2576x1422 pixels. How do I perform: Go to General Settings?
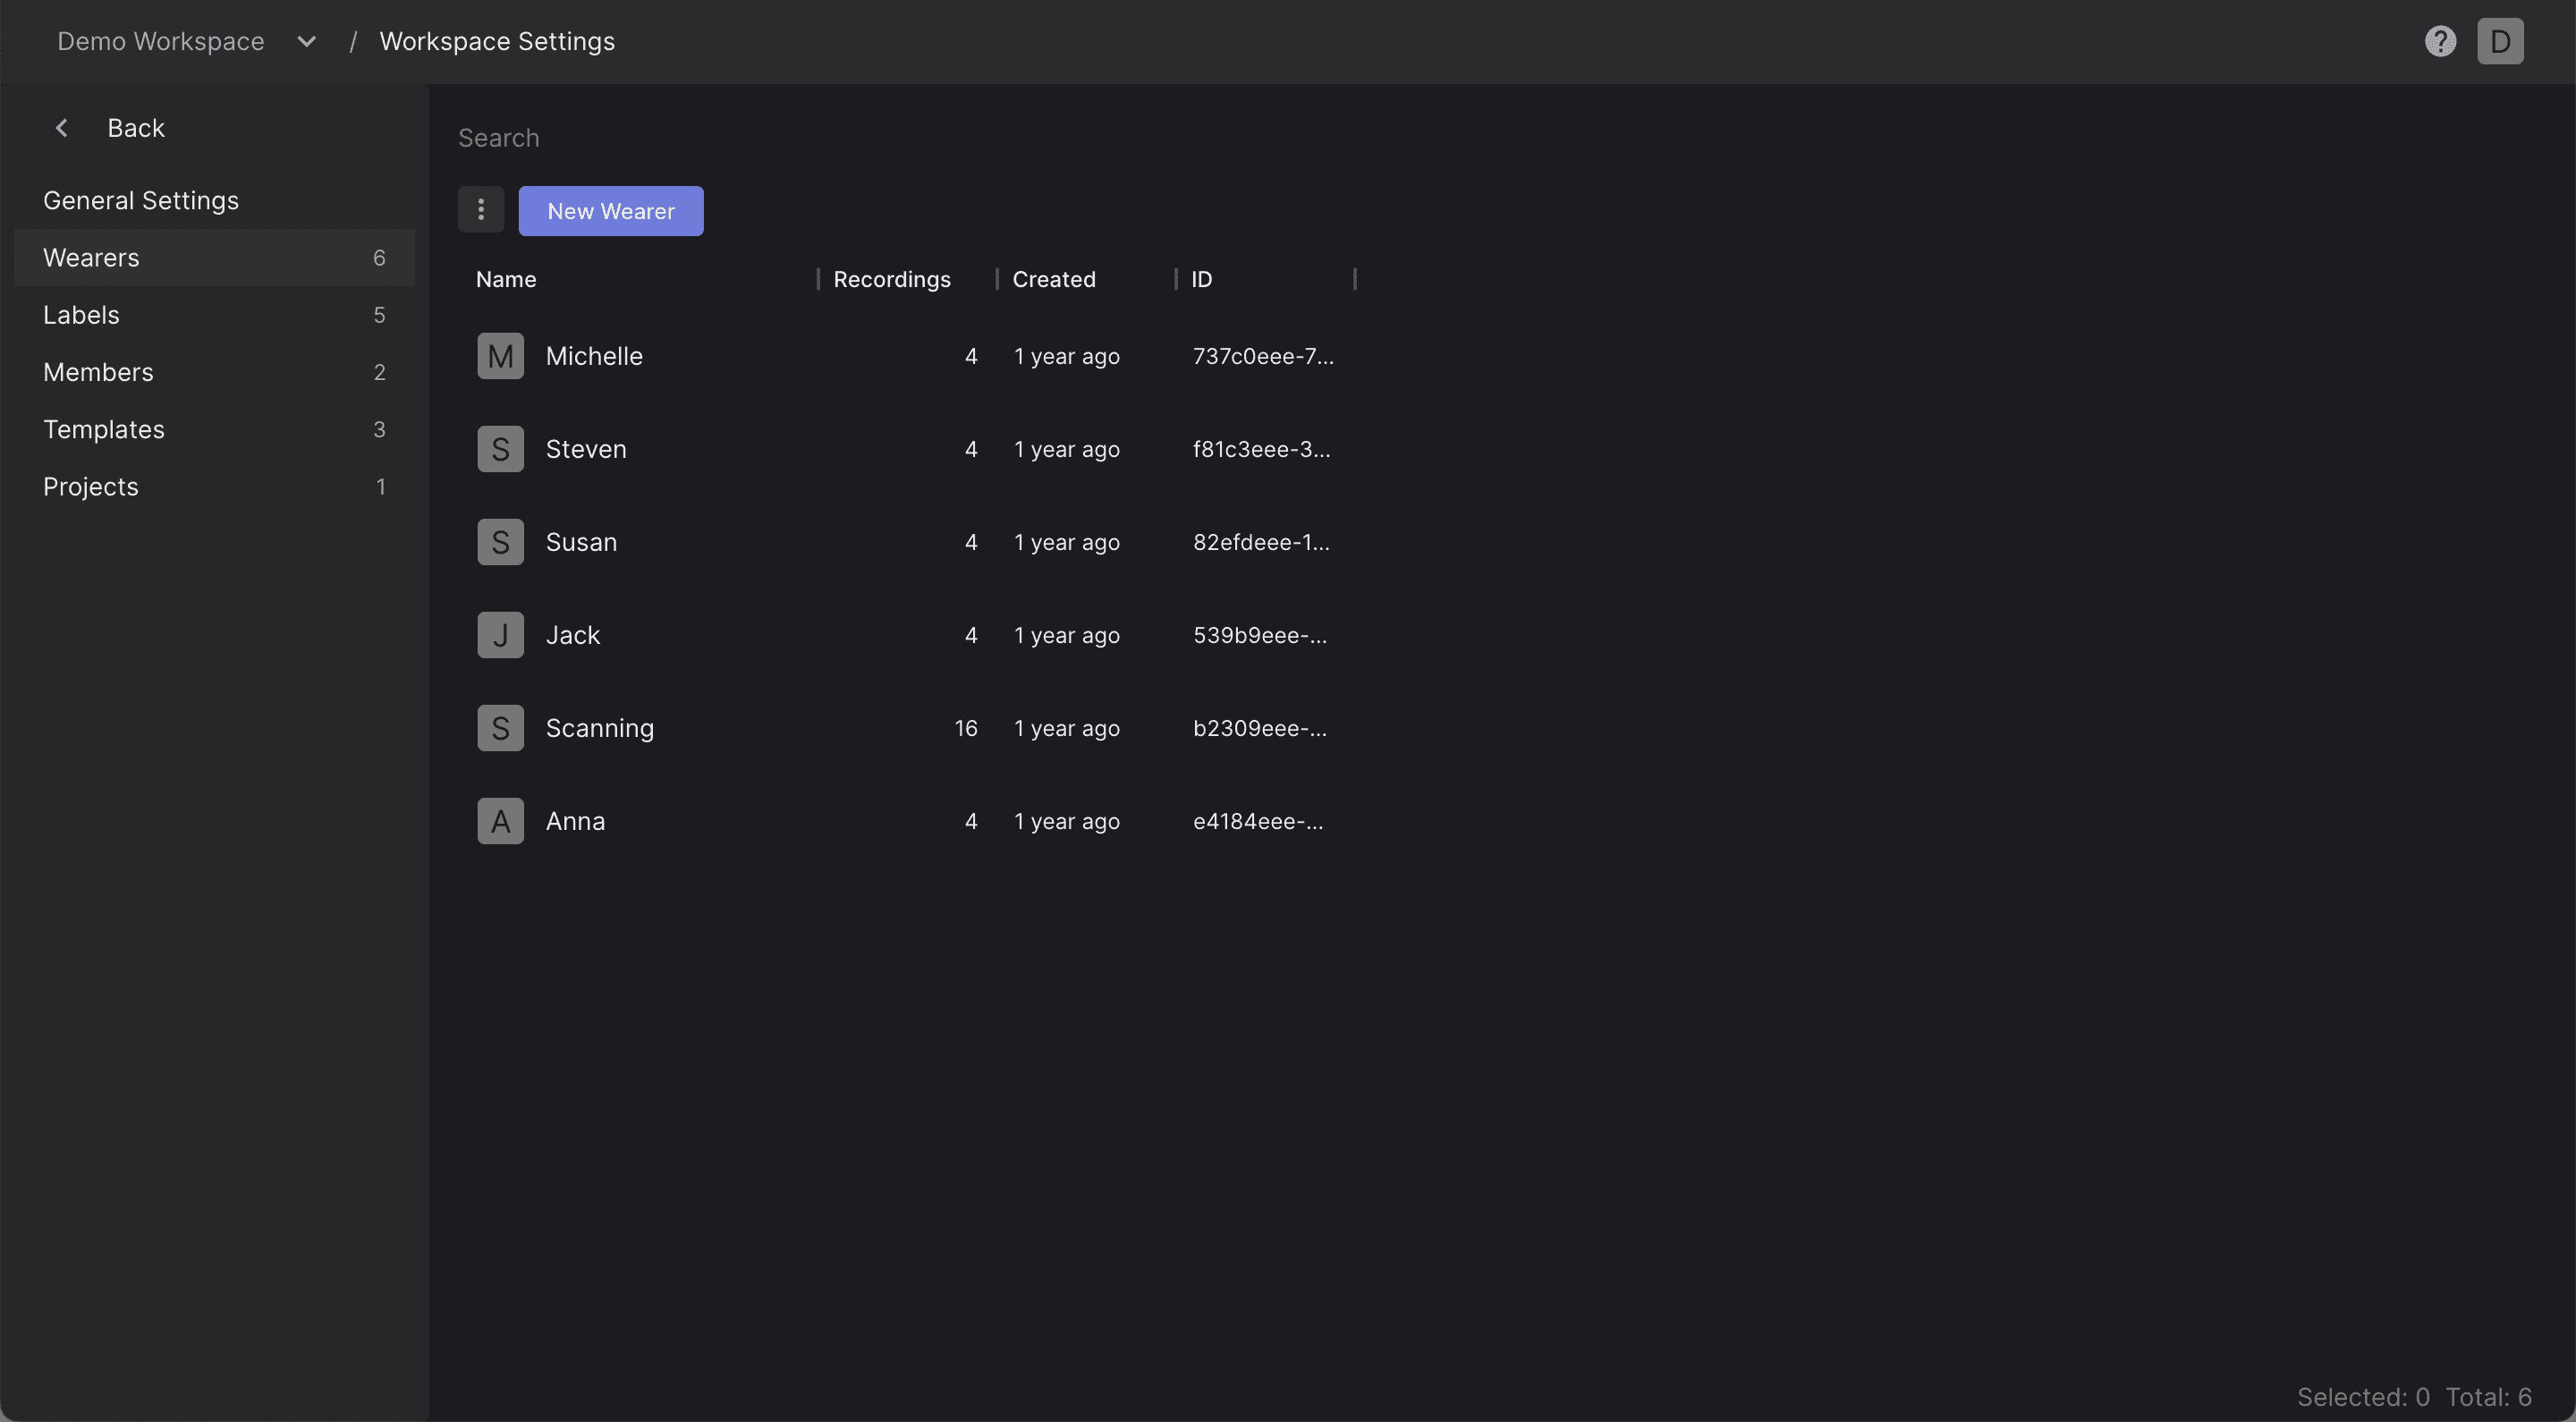(141, 200)
